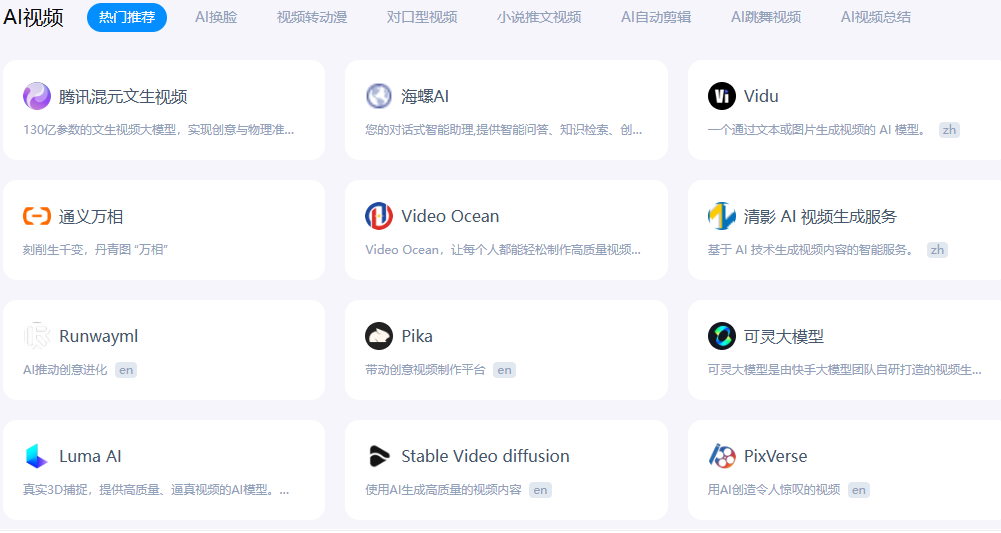1001x533 pixels.
Task: Open the 腾讯混元文生视频 title link
Action: [123, 96]
